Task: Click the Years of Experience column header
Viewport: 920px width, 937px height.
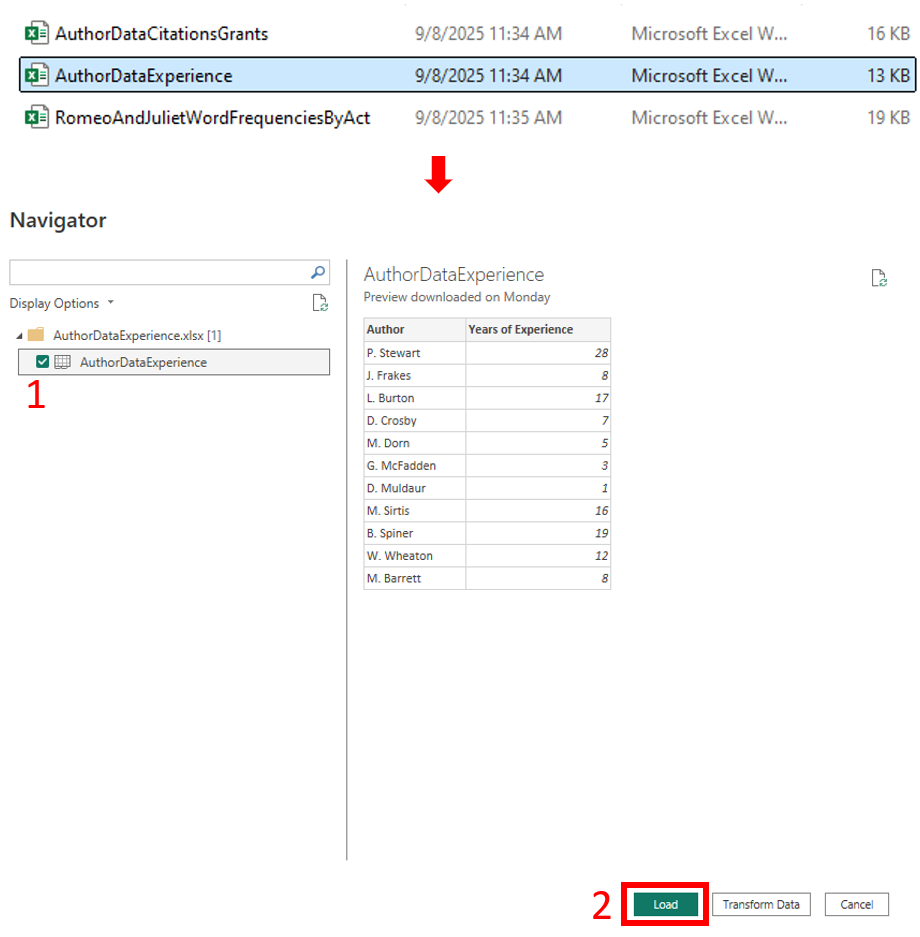Action: coord(538,329)
